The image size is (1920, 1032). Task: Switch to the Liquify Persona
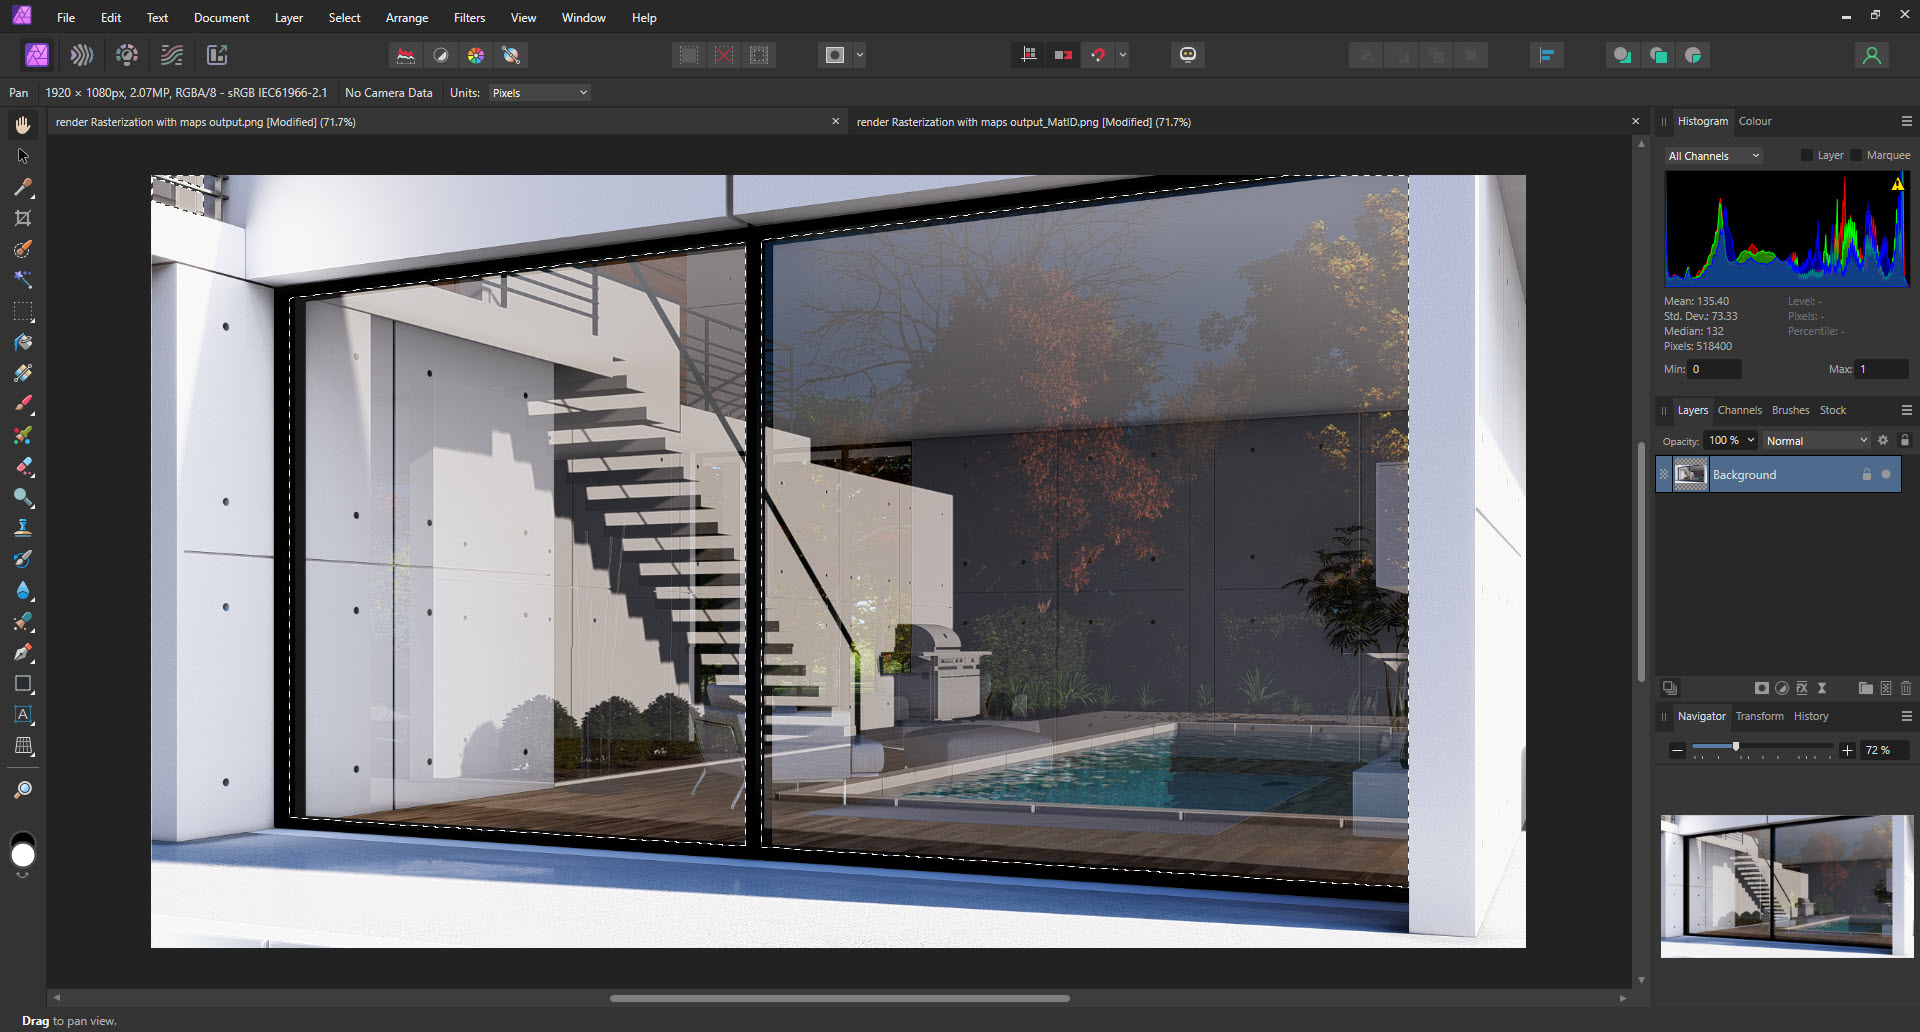(x=82, y=55)
